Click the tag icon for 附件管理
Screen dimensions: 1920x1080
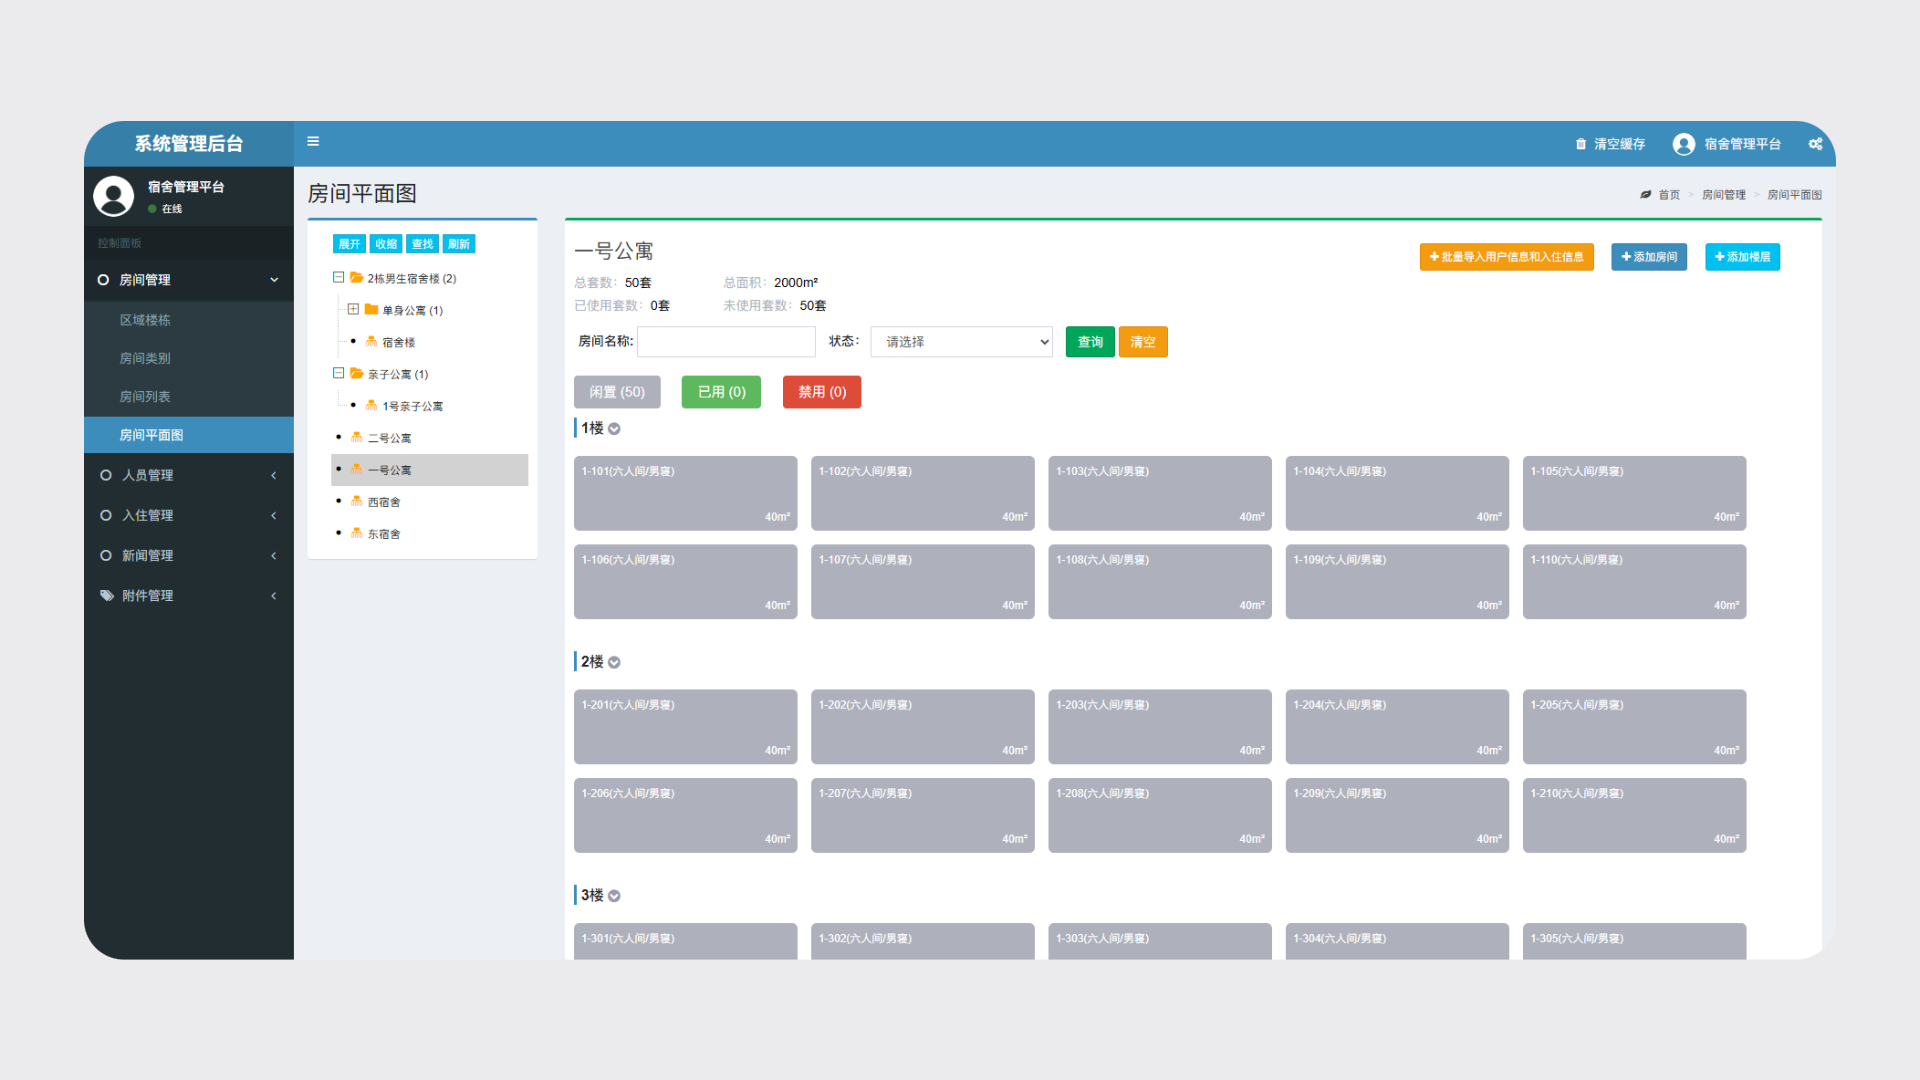coord(106,596)
